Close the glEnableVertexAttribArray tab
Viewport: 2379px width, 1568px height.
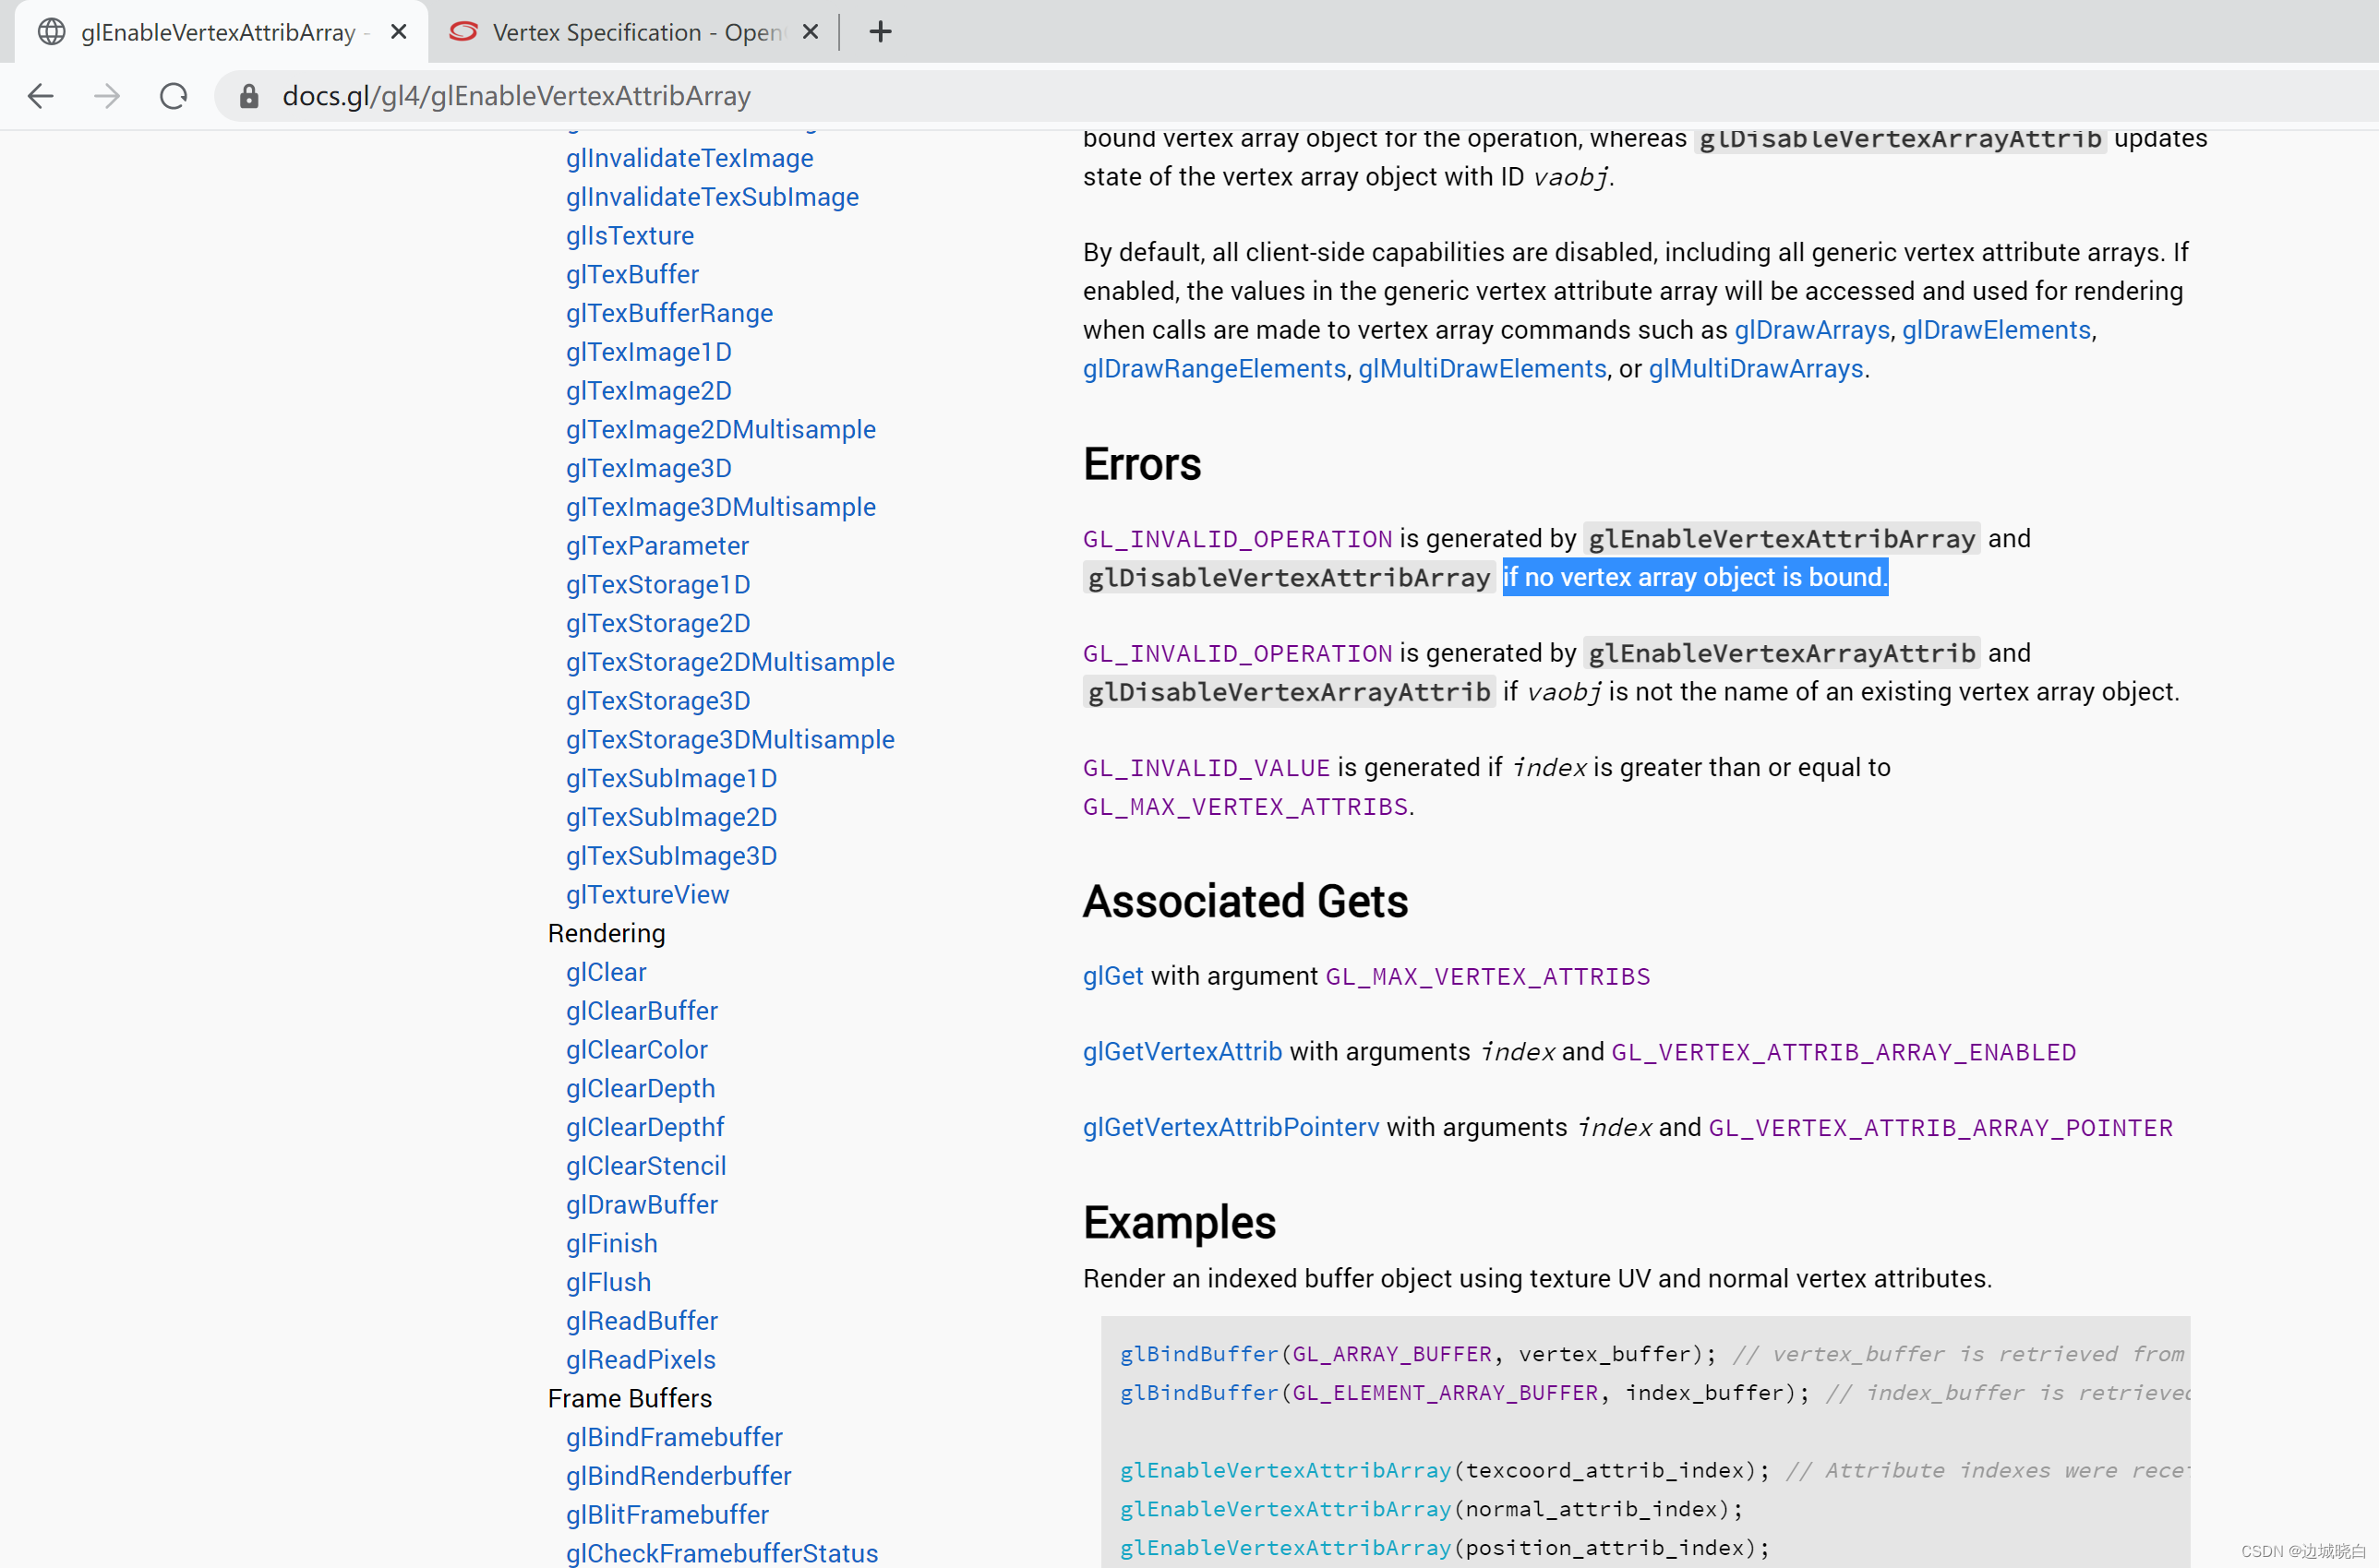coord(399,32)
